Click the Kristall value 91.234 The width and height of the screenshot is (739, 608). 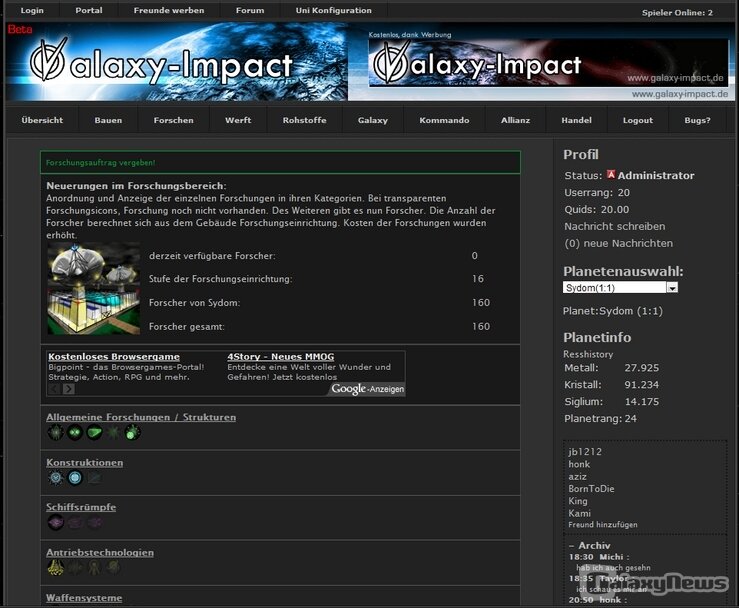coord(641,385)
